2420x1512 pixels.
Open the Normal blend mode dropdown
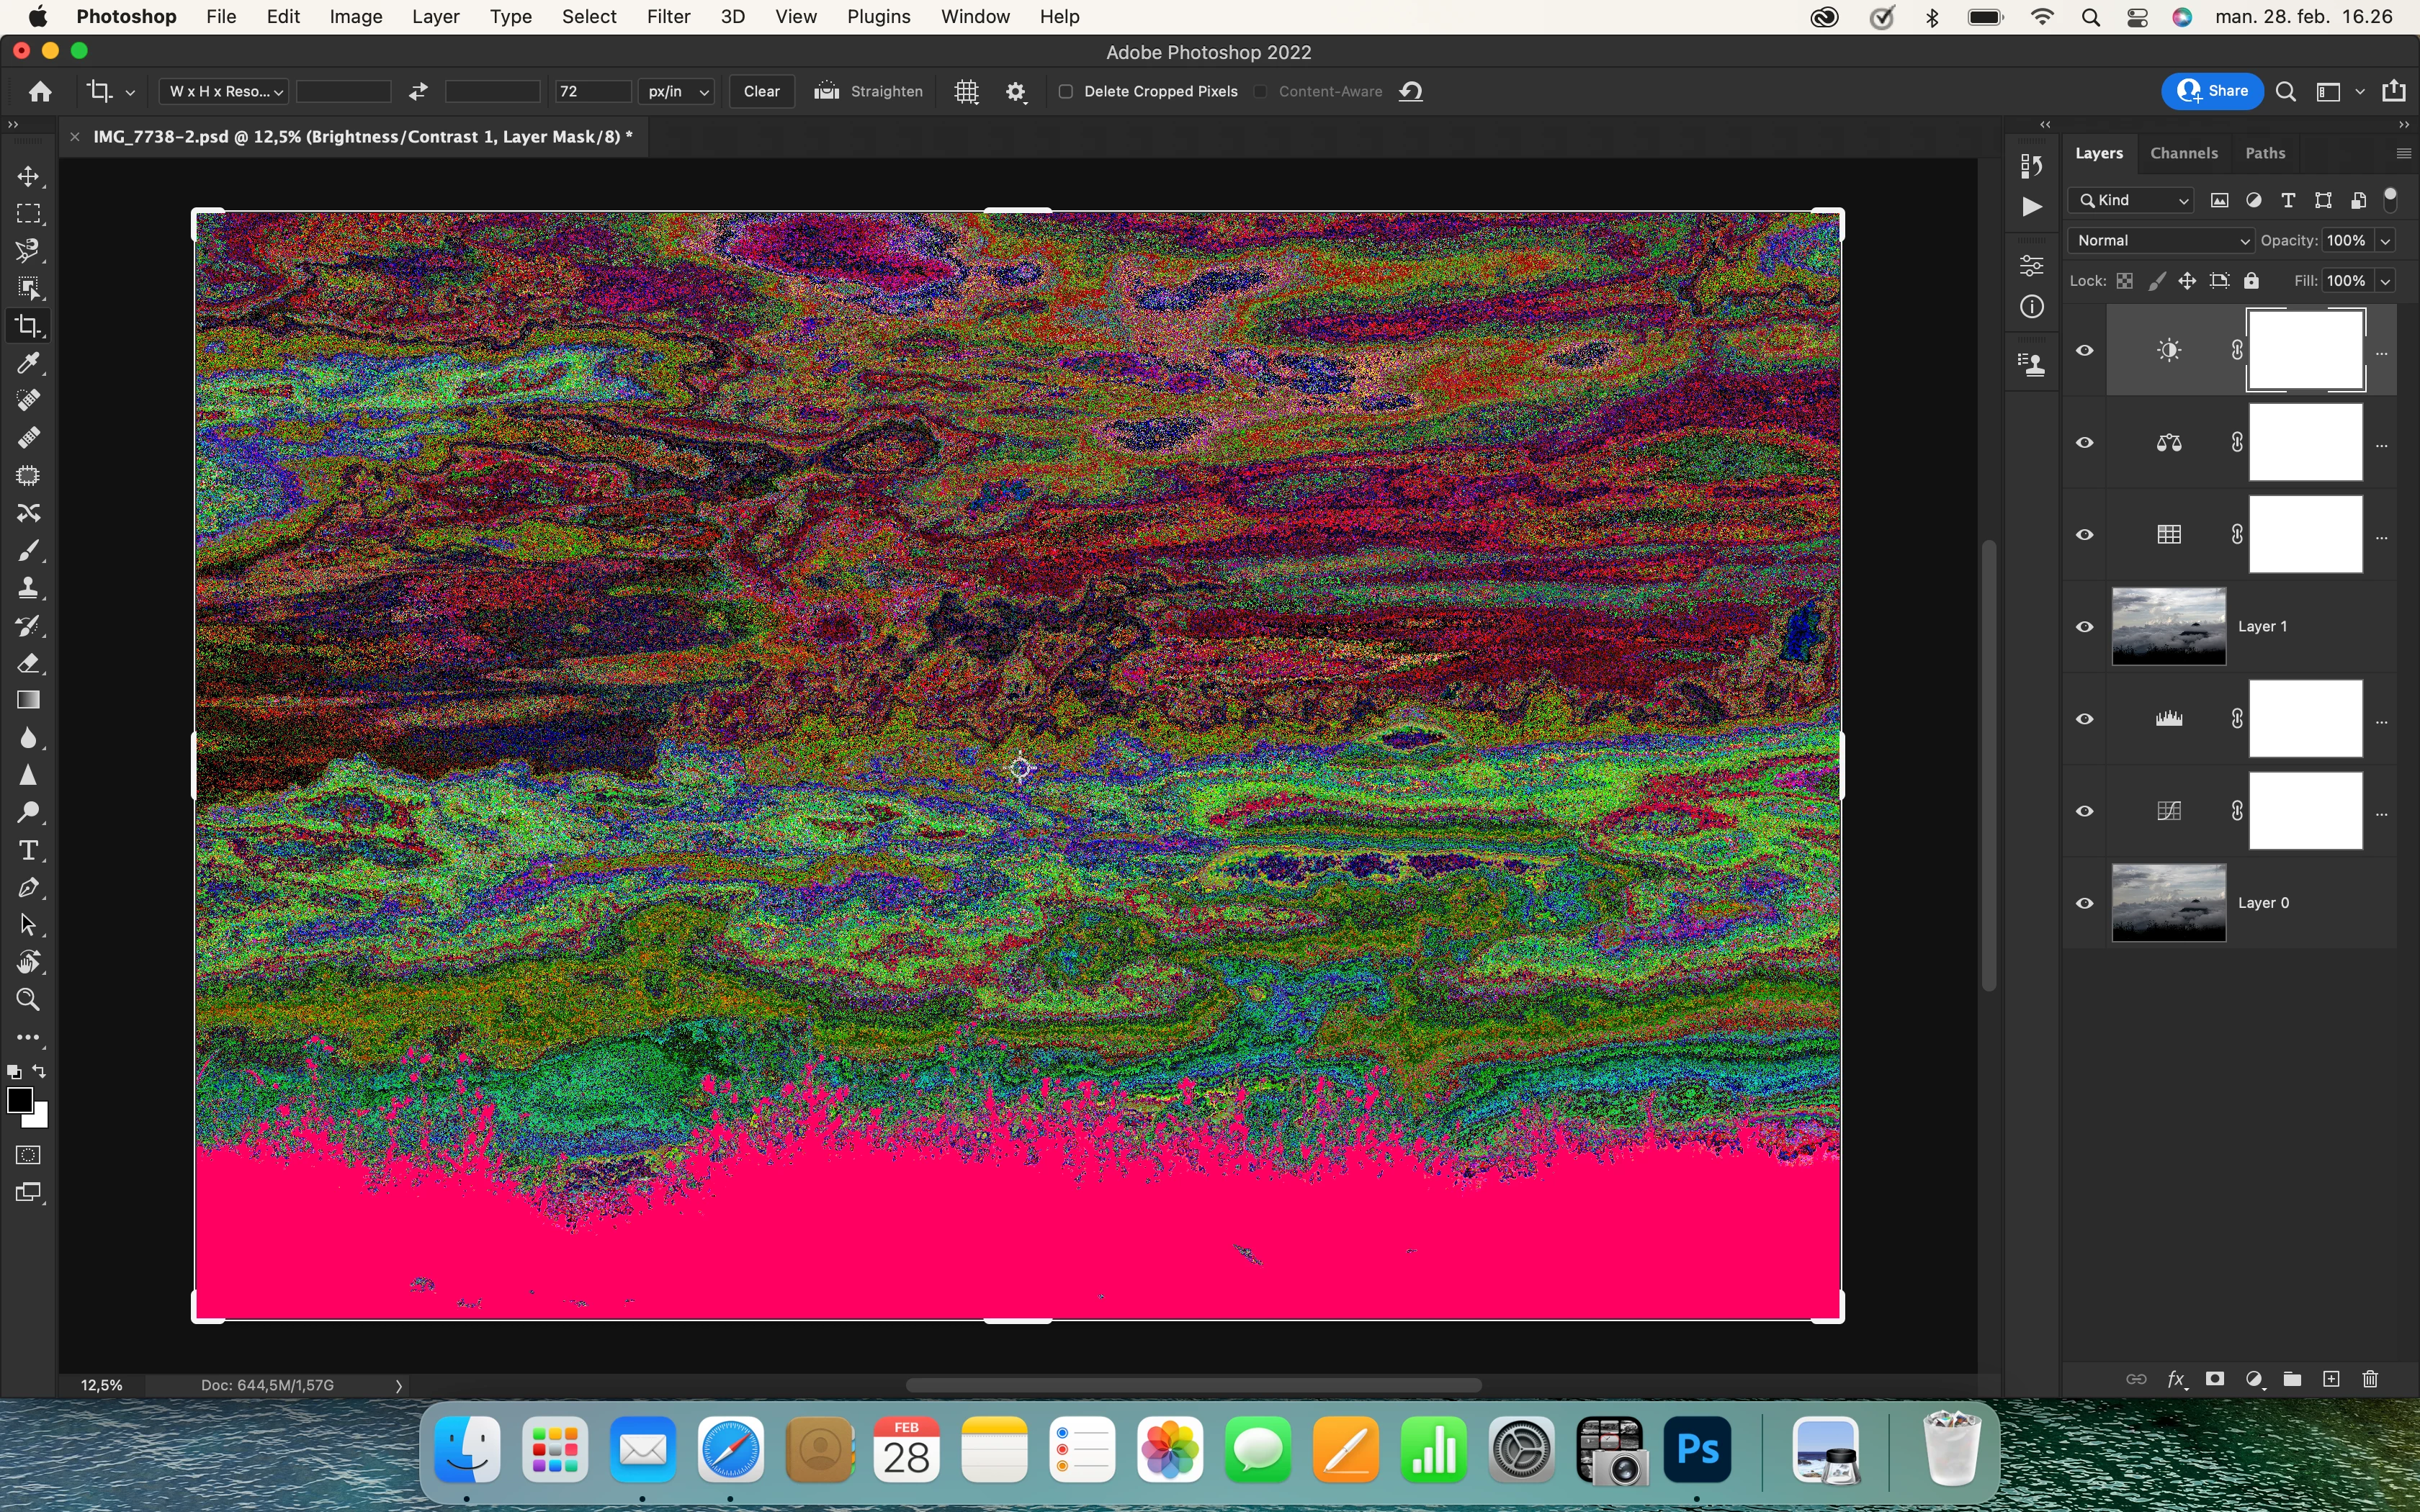click(2161, 240)
